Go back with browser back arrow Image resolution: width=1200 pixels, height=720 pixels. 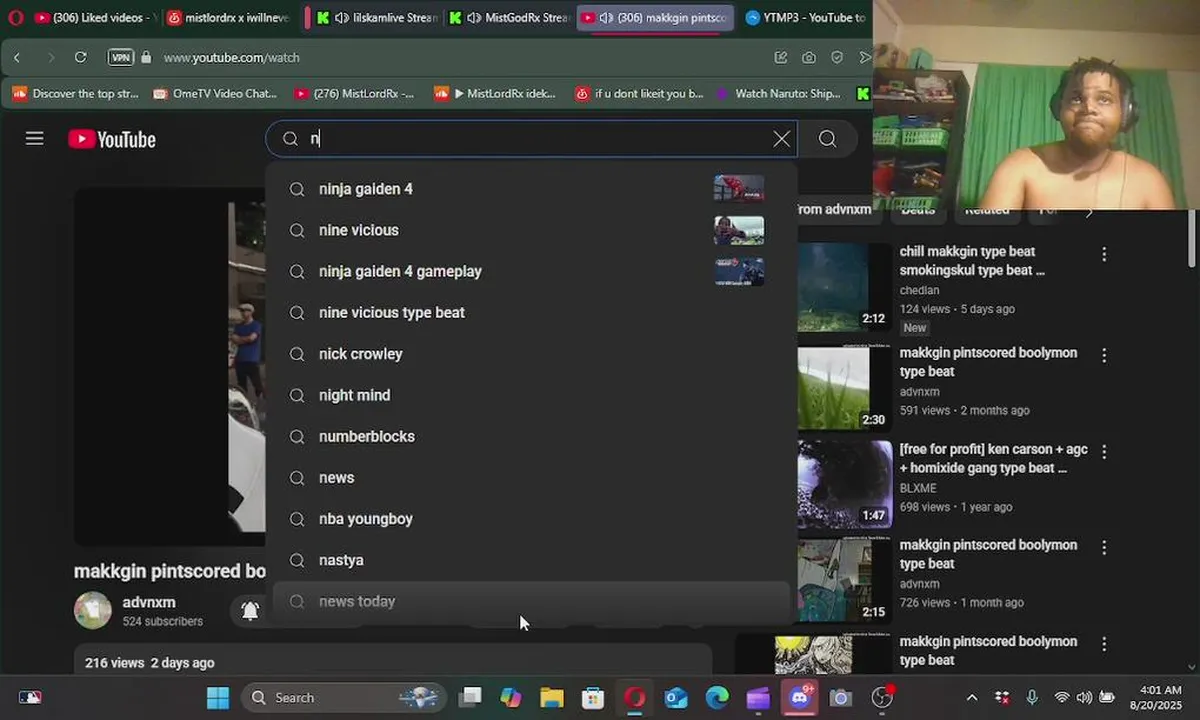(x=17, y=58)
